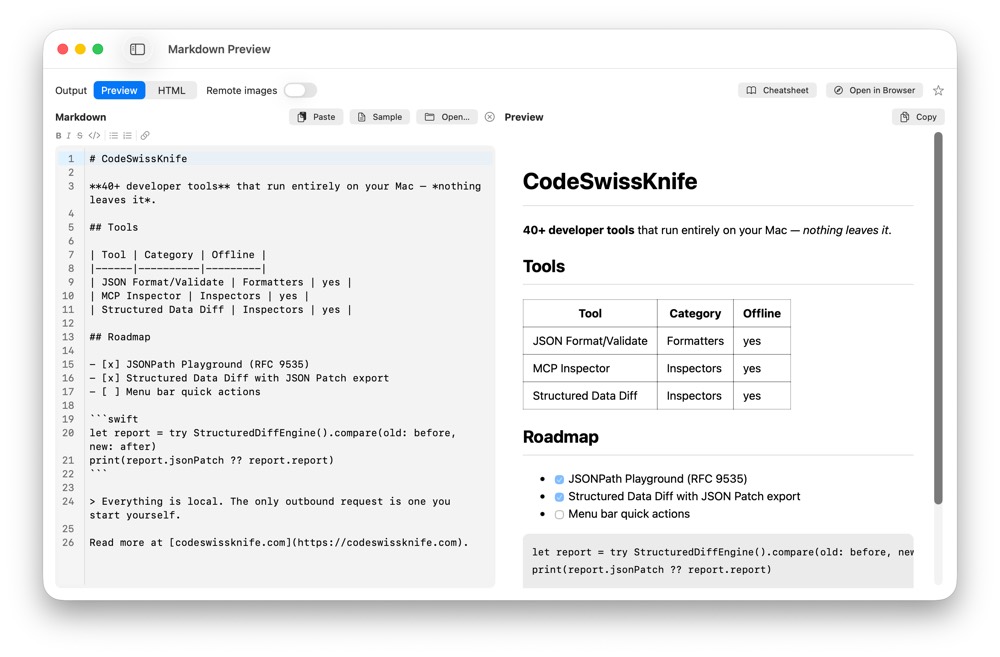1000x657 pixels.
Task: Click the preview pane vertical scrollbar
Action: [x=938, y=318]
